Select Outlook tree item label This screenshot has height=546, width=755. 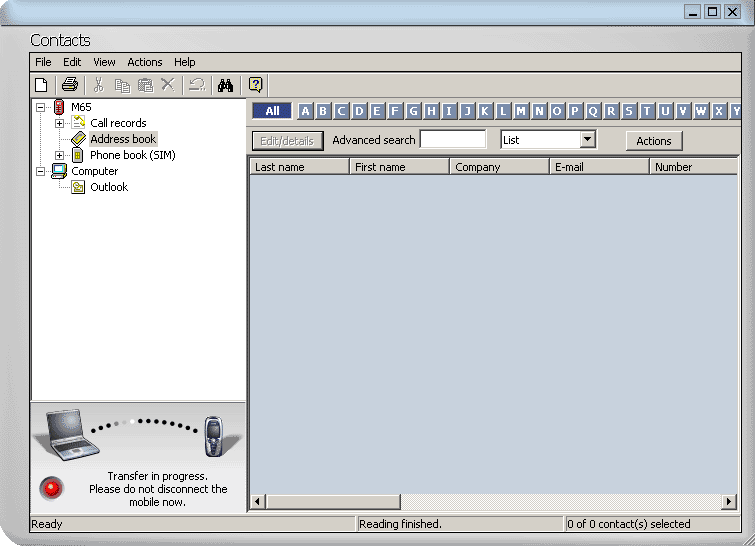point(109,187)
